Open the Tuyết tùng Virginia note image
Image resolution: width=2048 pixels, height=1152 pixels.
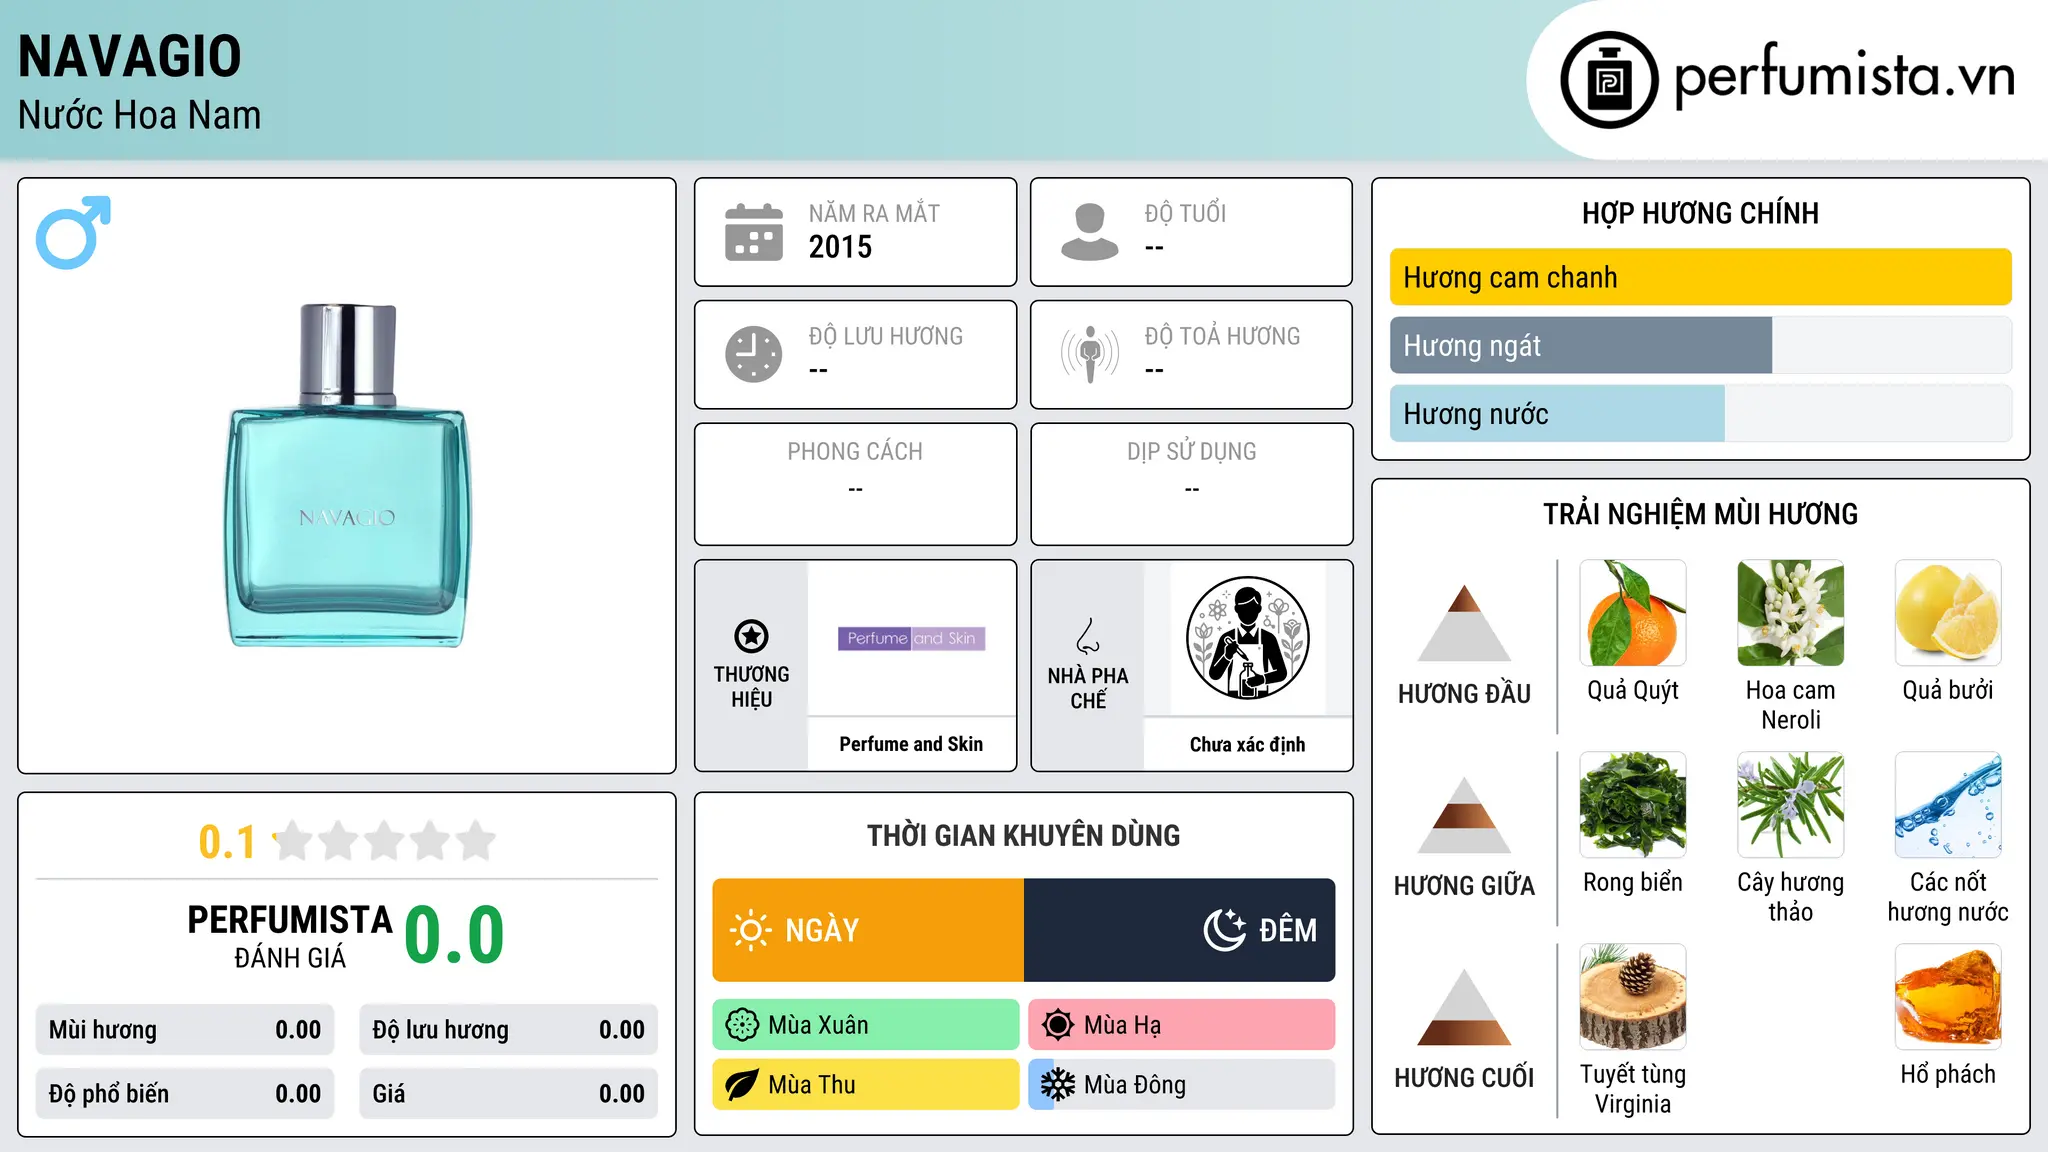click(x=1633, y=997)
